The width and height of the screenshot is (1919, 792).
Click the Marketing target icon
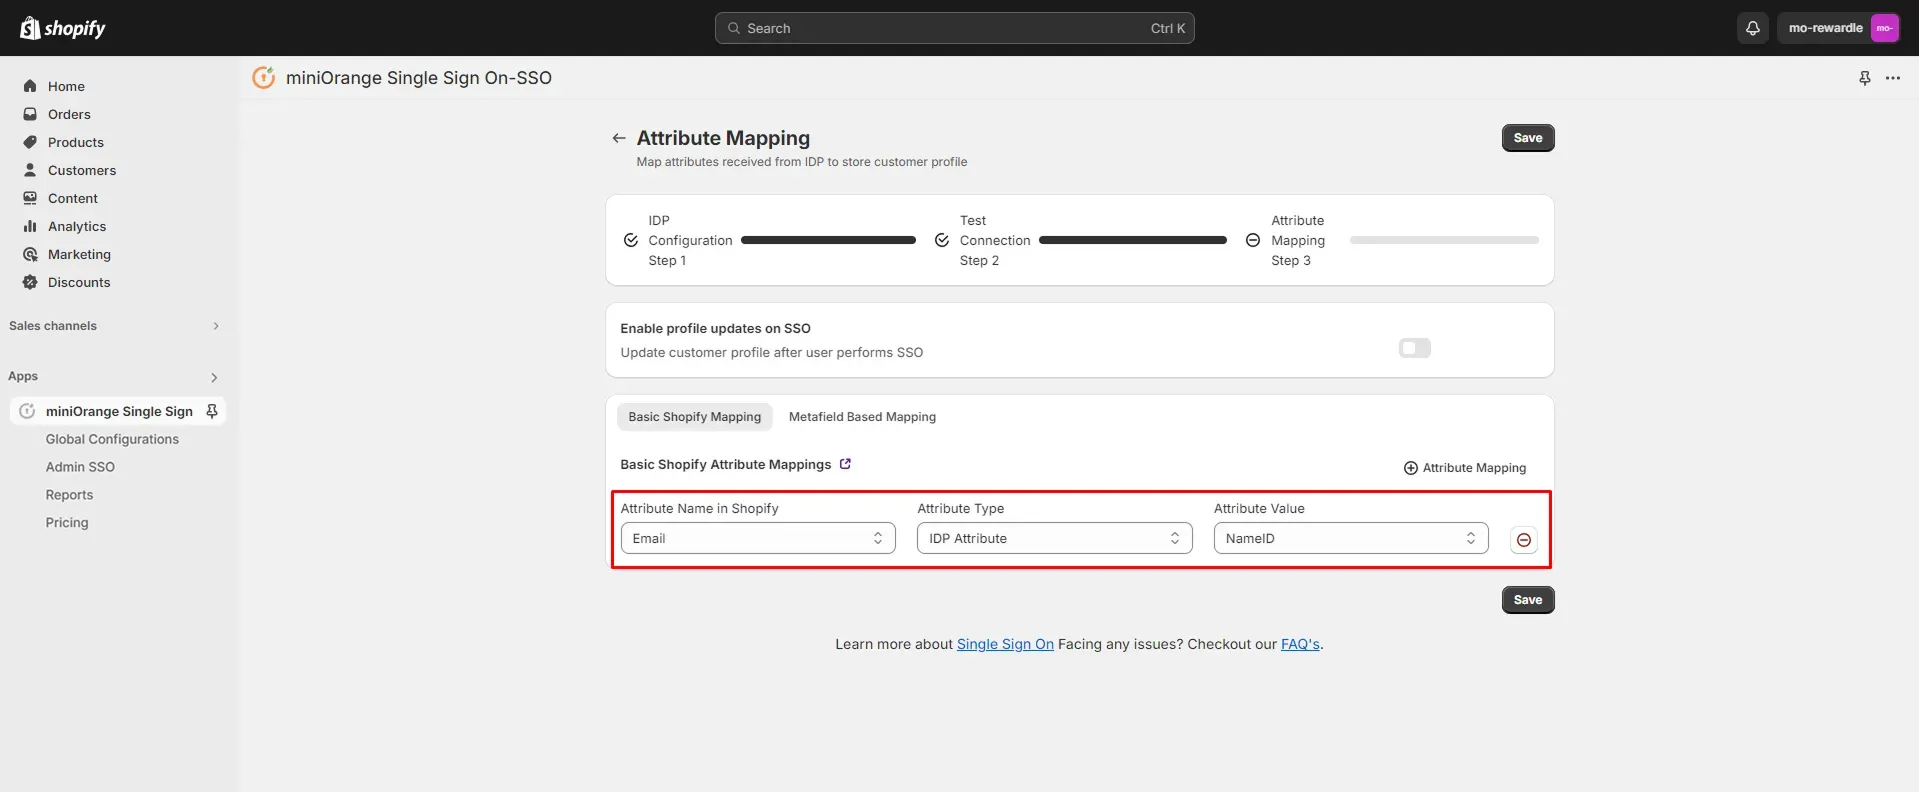click(x=30, y=254)
